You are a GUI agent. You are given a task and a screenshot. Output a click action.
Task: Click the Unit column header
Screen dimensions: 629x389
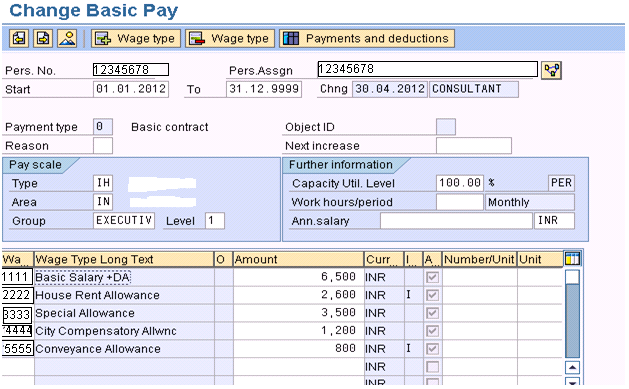[x=540, y=259]
